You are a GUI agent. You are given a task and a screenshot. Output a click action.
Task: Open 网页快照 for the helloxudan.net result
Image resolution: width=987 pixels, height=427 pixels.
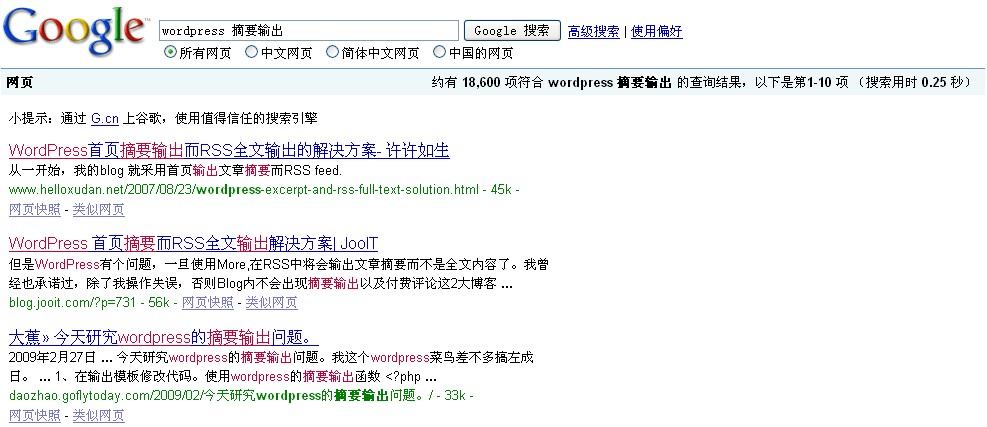click(35, 210)
